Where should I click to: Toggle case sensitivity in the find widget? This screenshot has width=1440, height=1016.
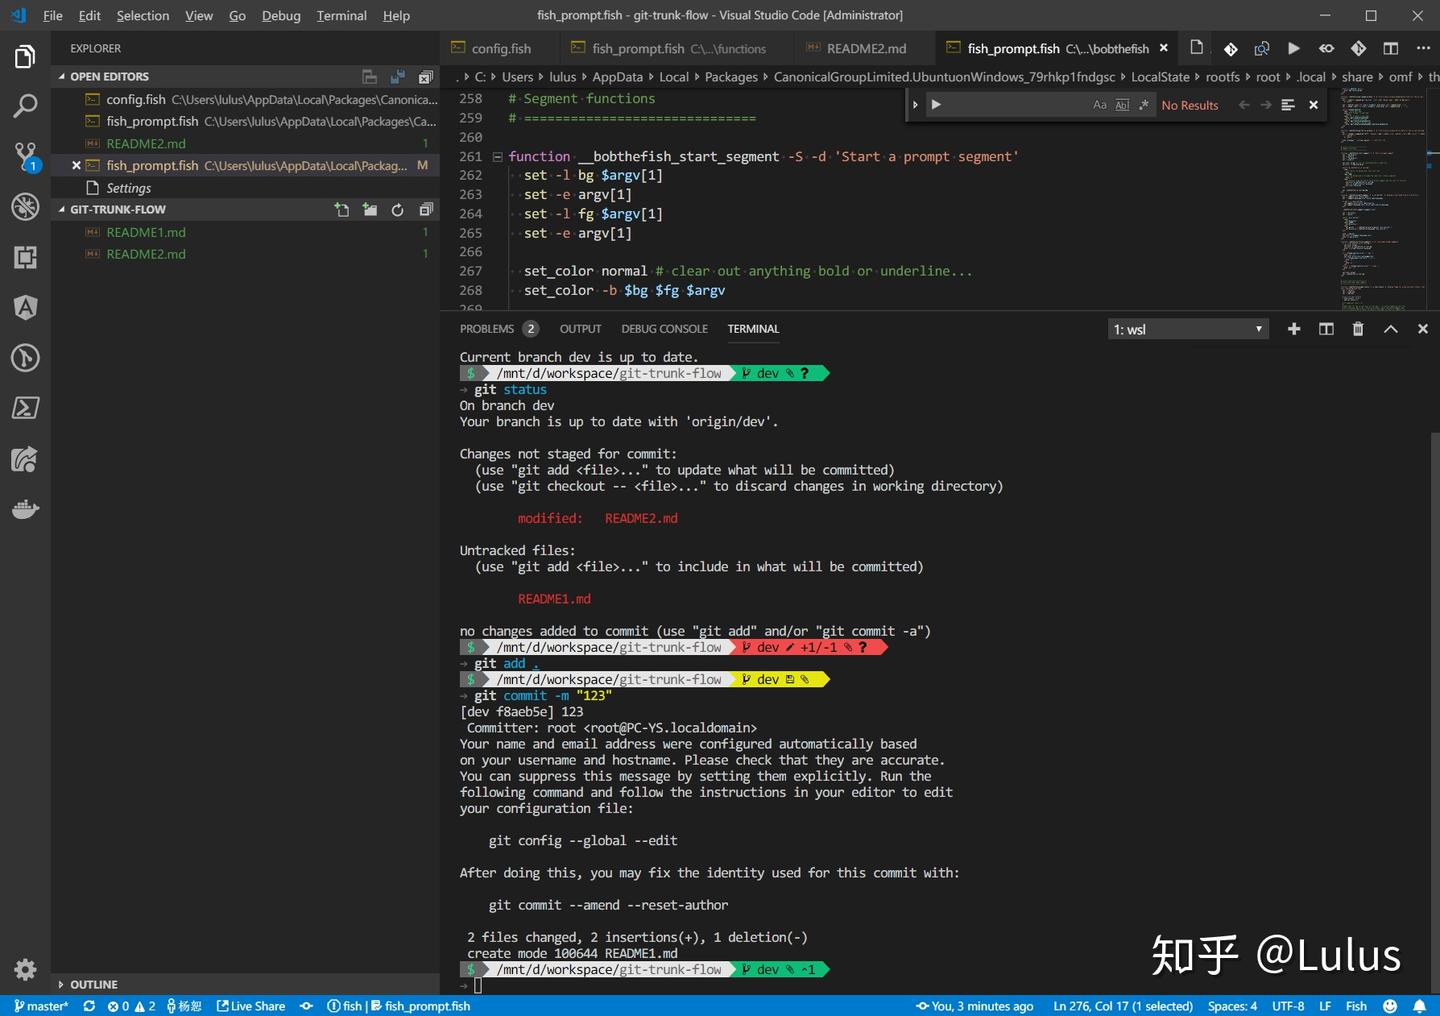1099,104
